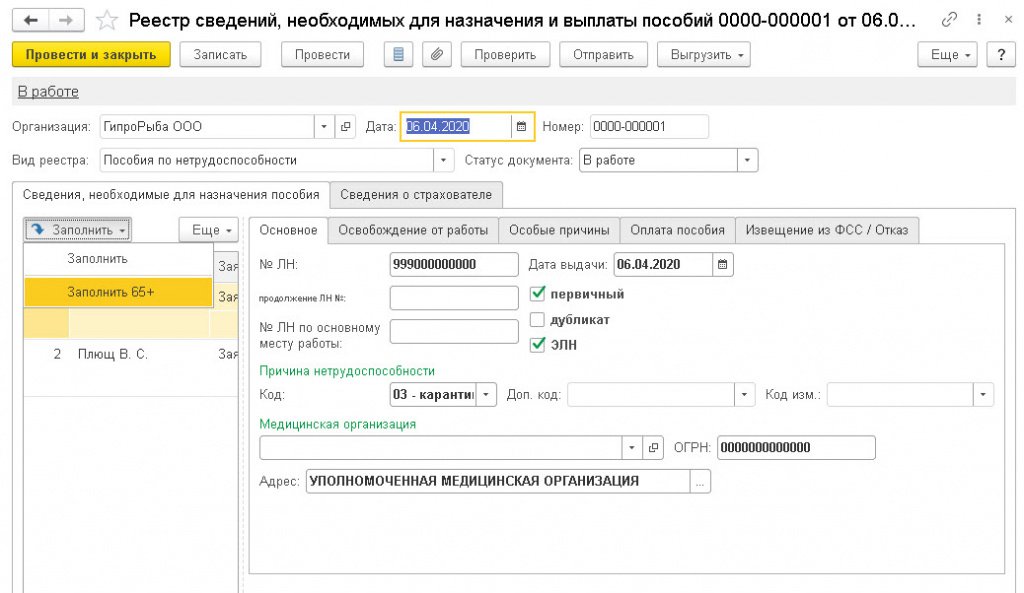The image size is (1024, 593).
Task: Uncheck the ЭЛН checkbox
Action: 537,345
